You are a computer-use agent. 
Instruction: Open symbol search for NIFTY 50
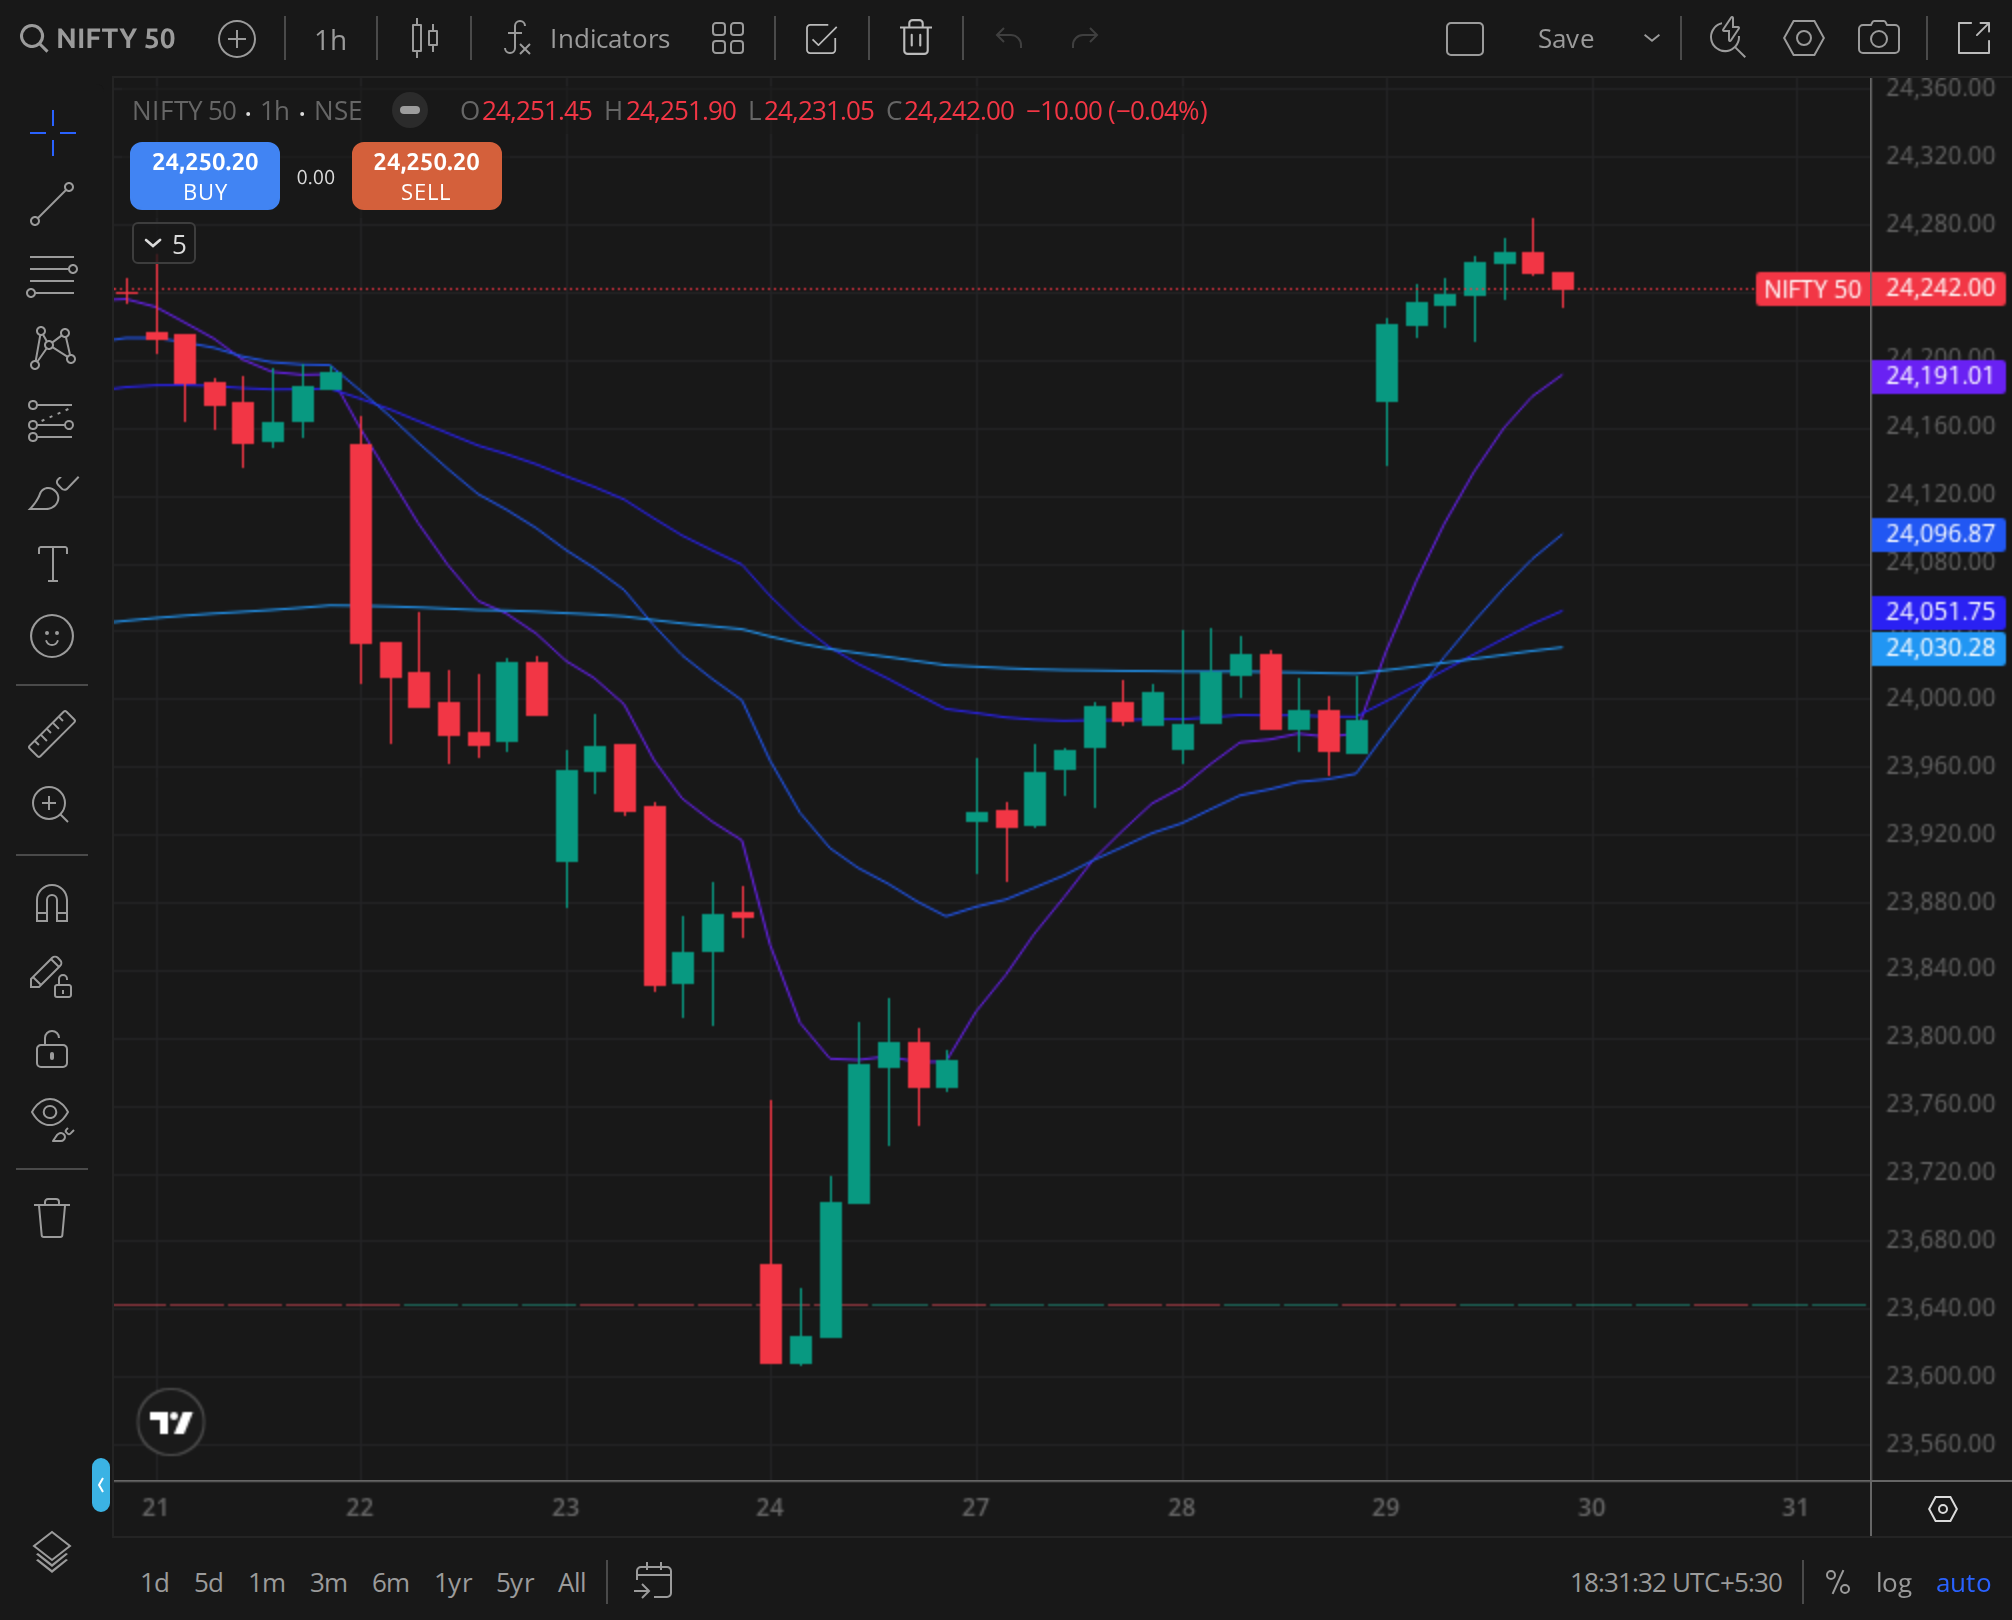pos(98,39)
